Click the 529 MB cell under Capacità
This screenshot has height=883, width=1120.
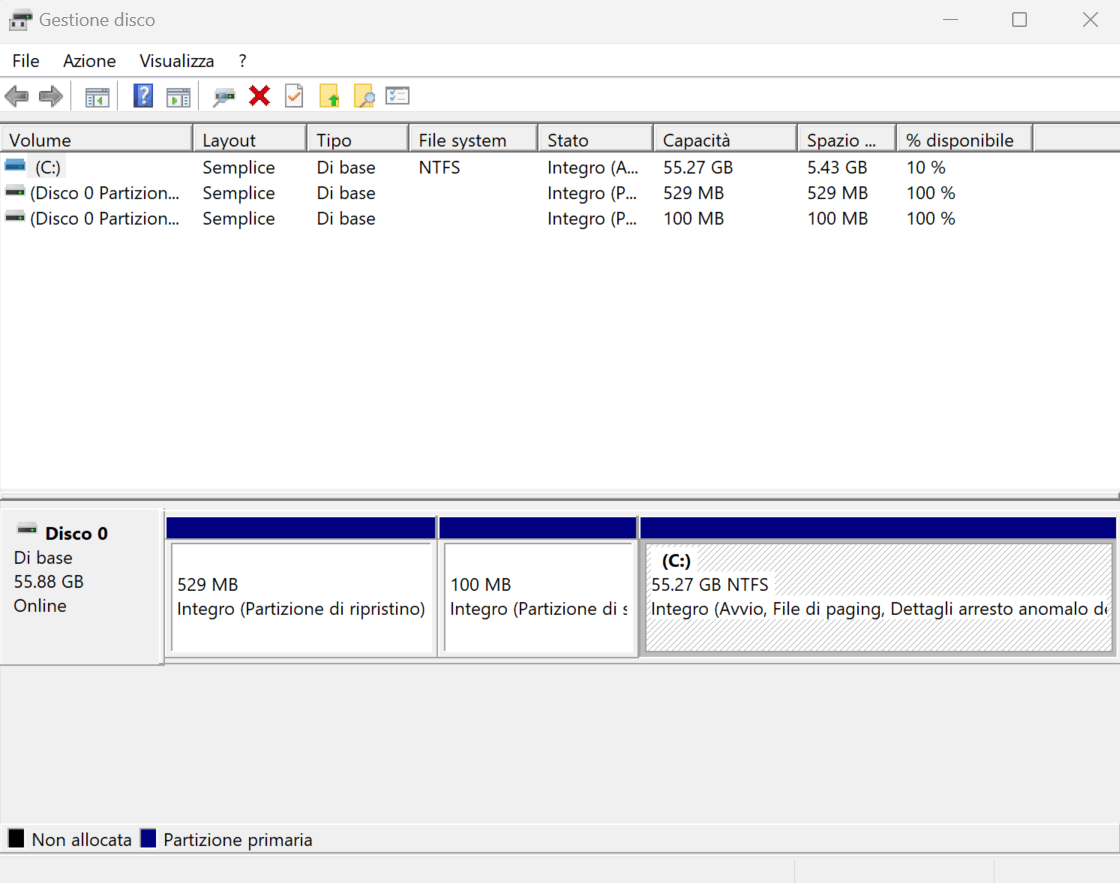[694, 193]
